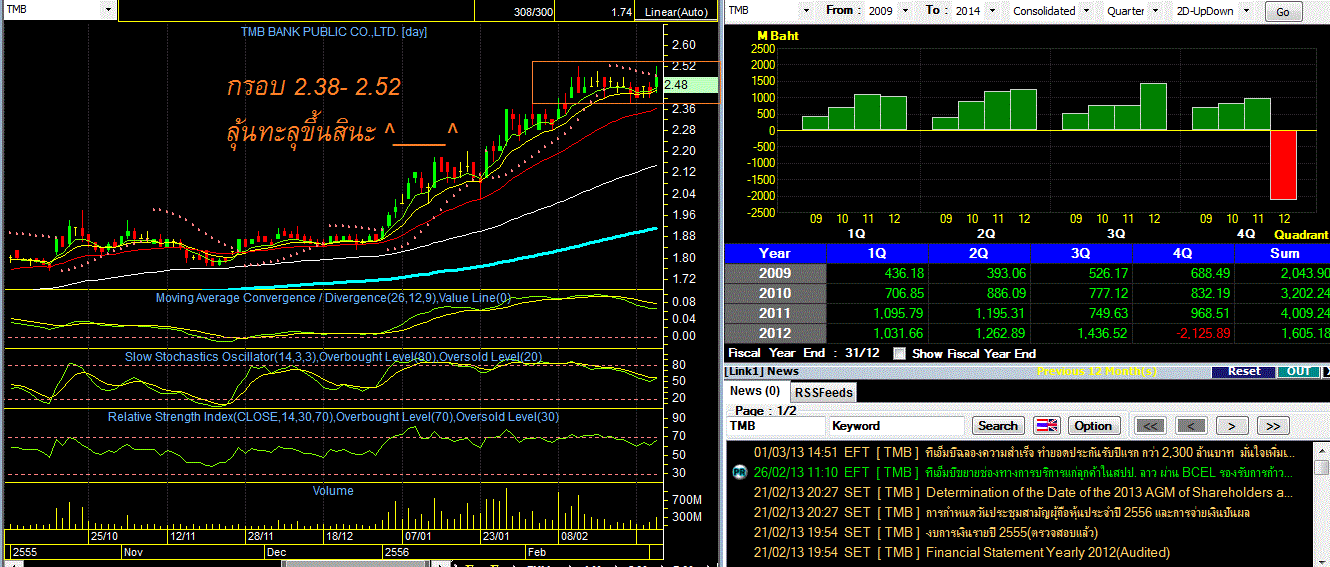Image resolution: width=1330 pixels, height=567 pixels.
Task: Click the PR icon beside the 26/02/13 news
Action: [740, 472]
